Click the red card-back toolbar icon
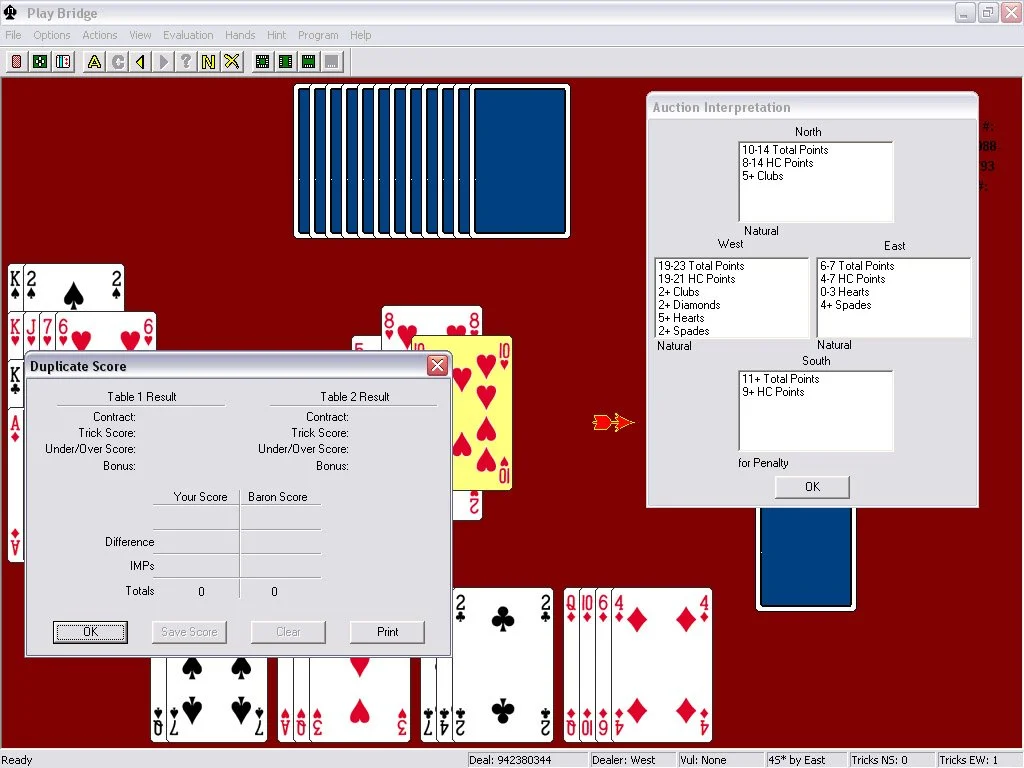 point(16,62)
